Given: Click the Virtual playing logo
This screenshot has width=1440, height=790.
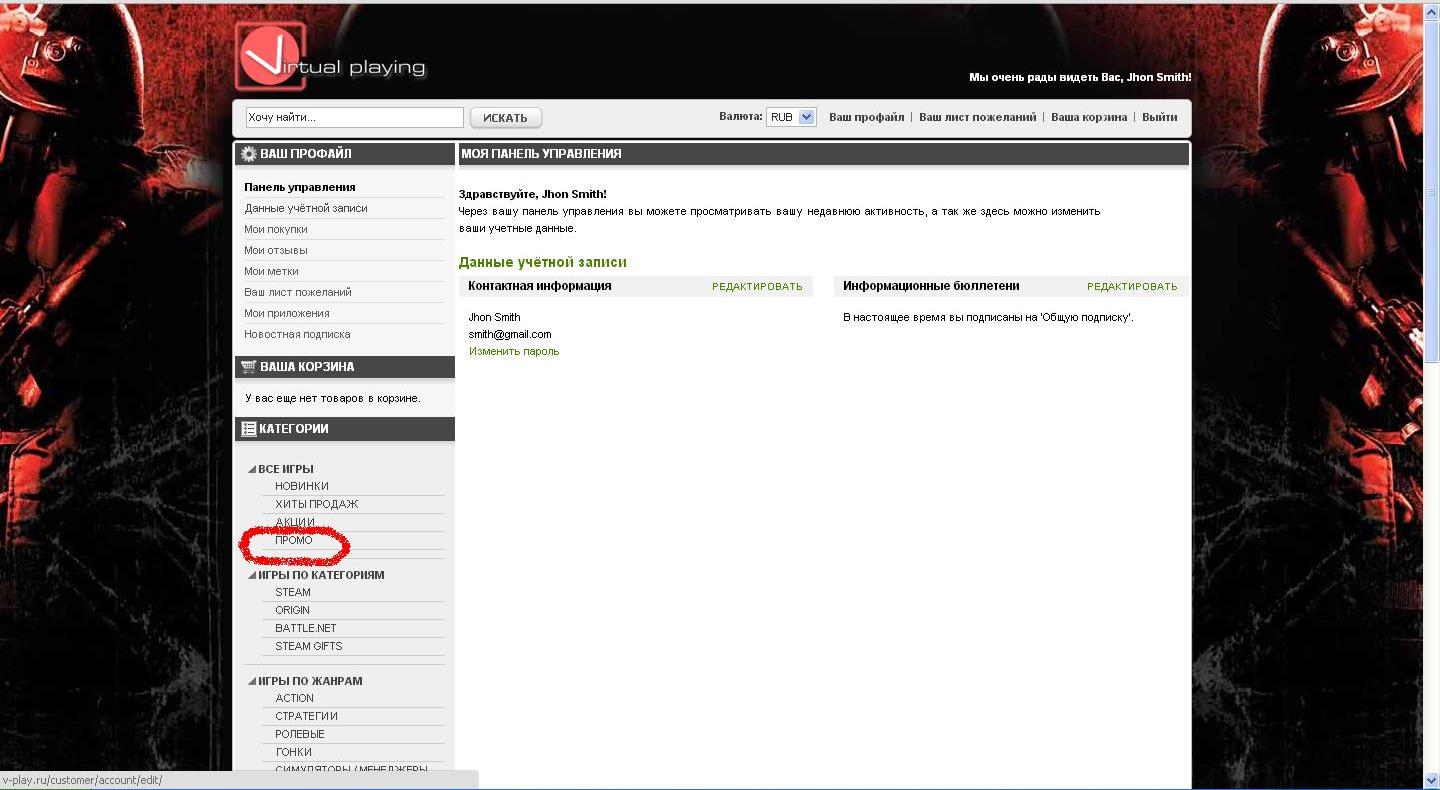Looking at the screenshot, I should pos(330,58).
